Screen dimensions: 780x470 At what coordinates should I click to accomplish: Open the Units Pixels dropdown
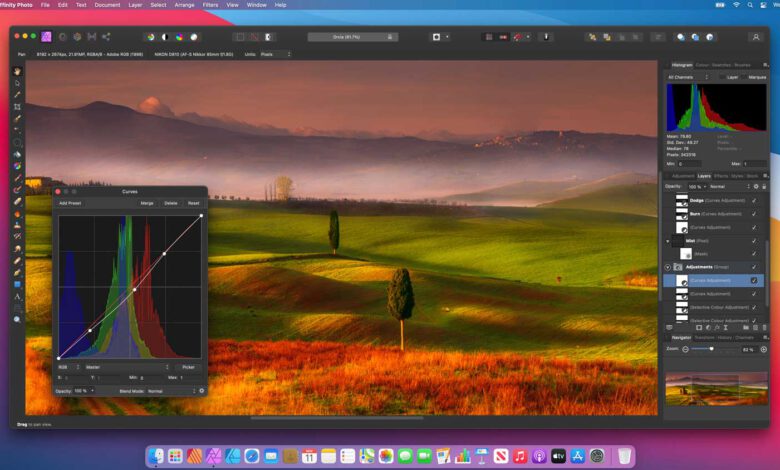275,54
